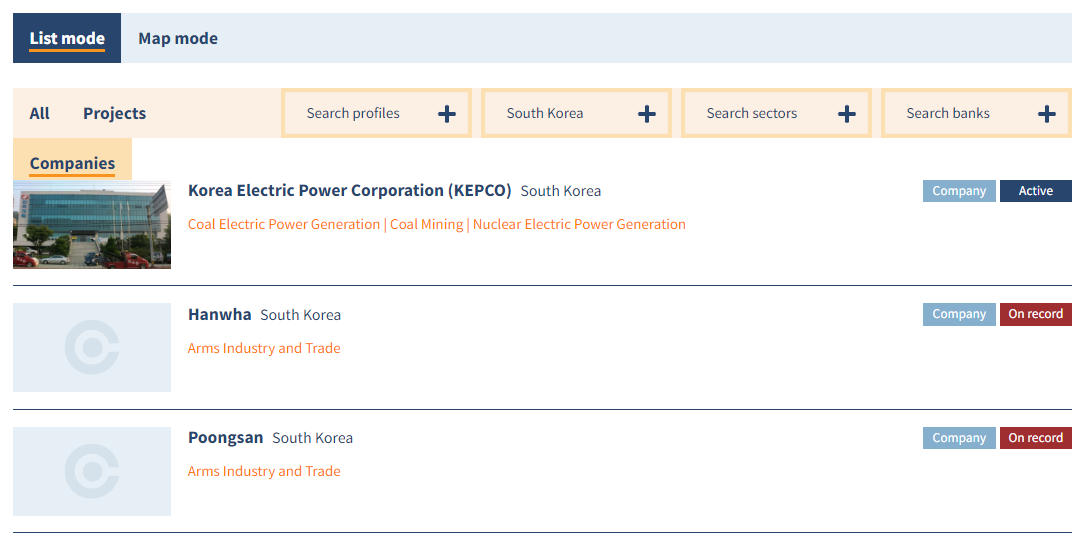
Task: Open the South Korea country dropdown
Action: (x=576, y=113)
